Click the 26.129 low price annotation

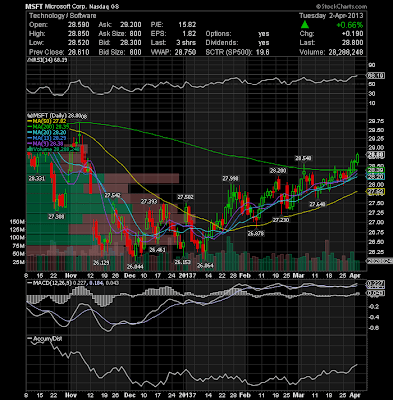tap(101, 263)
